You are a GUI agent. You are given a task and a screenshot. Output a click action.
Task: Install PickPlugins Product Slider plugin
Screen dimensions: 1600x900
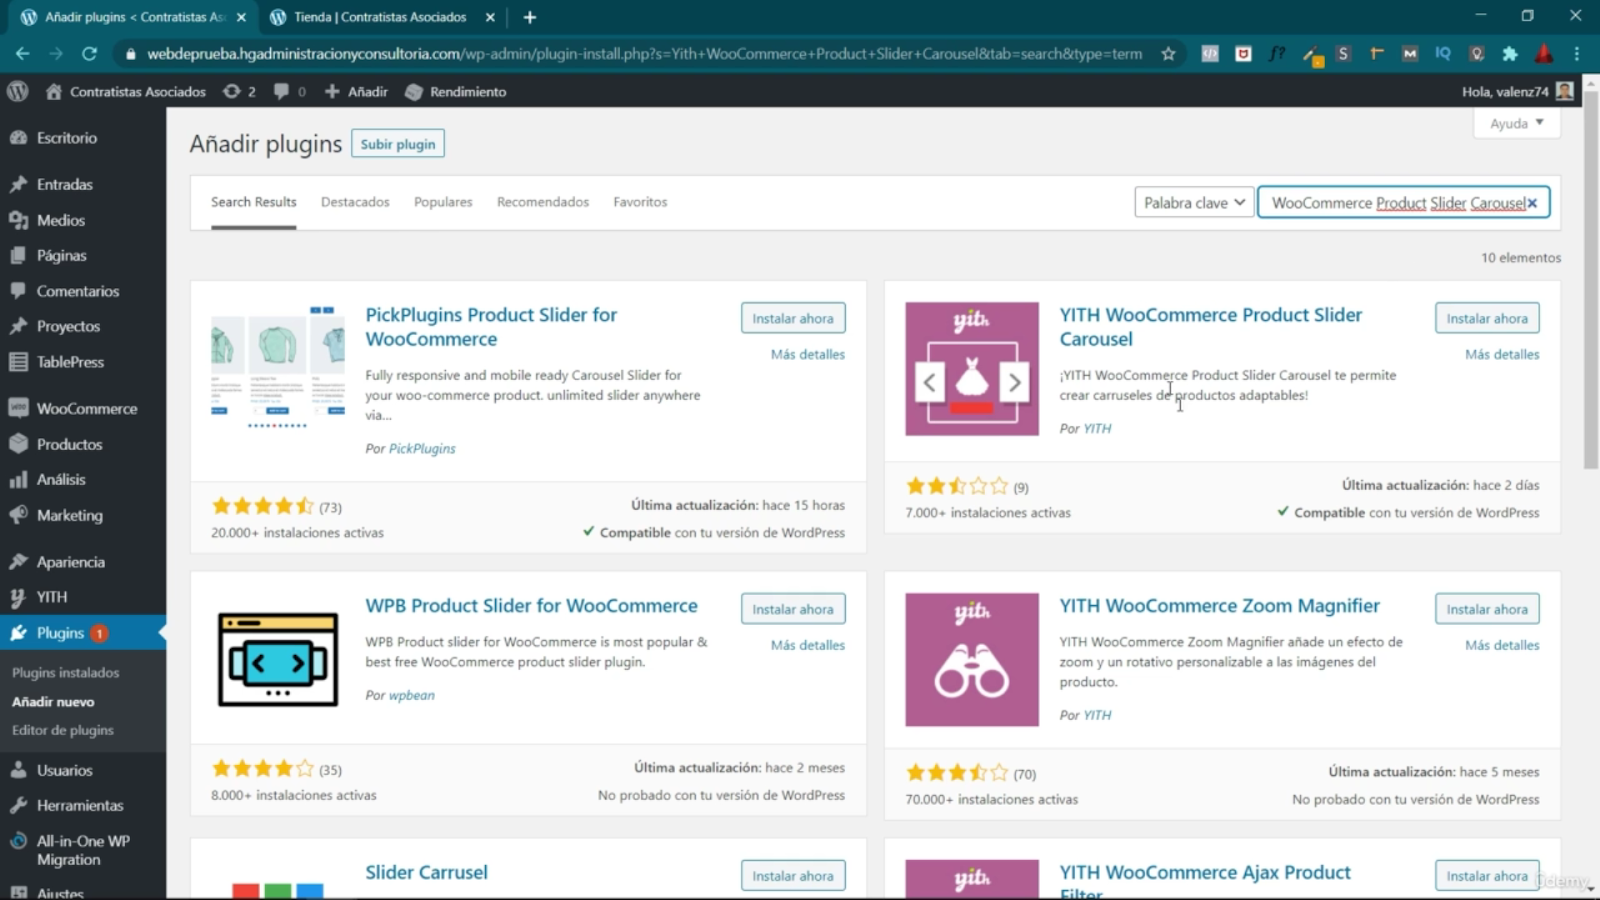pos(793,318)
